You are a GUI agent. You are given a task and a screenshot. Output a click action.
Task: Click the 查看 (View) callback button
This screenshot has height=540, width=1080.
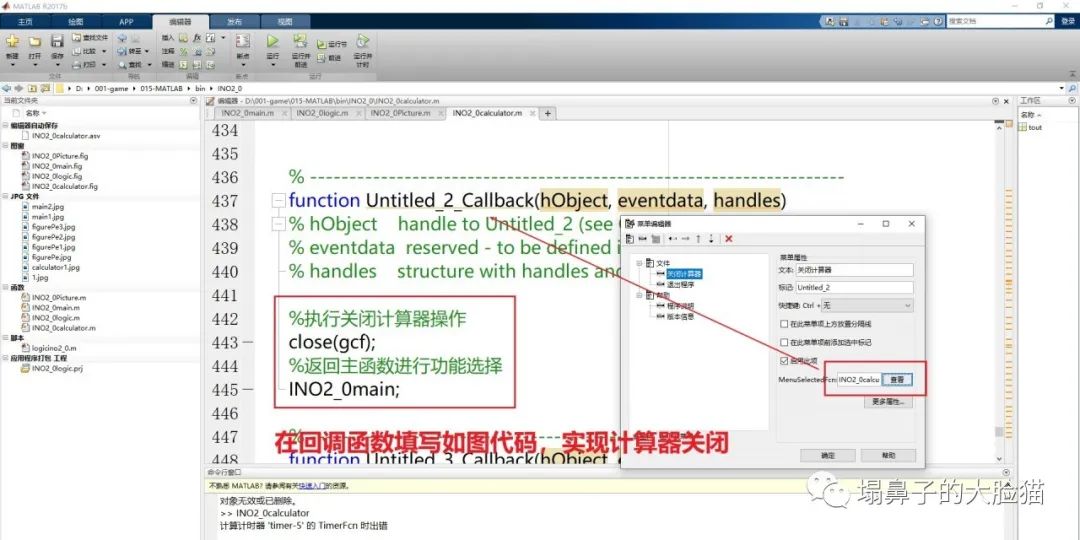pos(897,380)
